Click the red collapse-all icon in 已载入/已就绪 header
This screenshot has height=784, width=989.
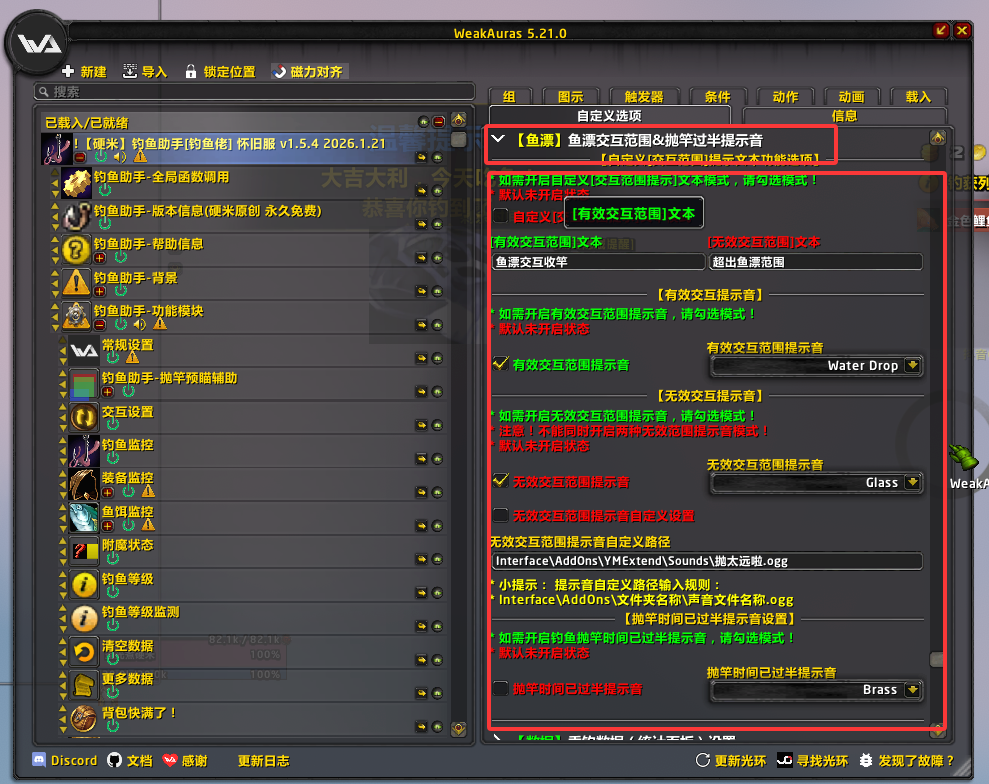tap(439, 122)
